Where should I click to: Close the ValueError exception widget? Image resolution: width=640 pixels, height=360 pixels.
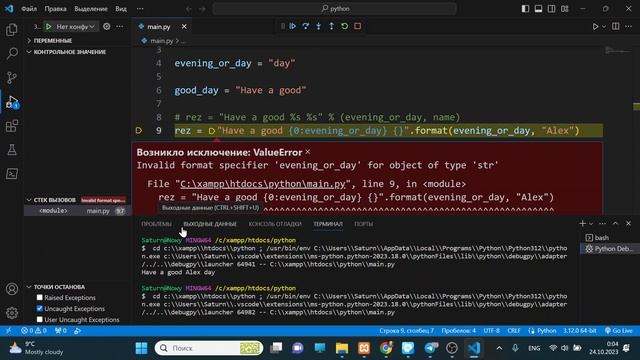click(308, 152)
